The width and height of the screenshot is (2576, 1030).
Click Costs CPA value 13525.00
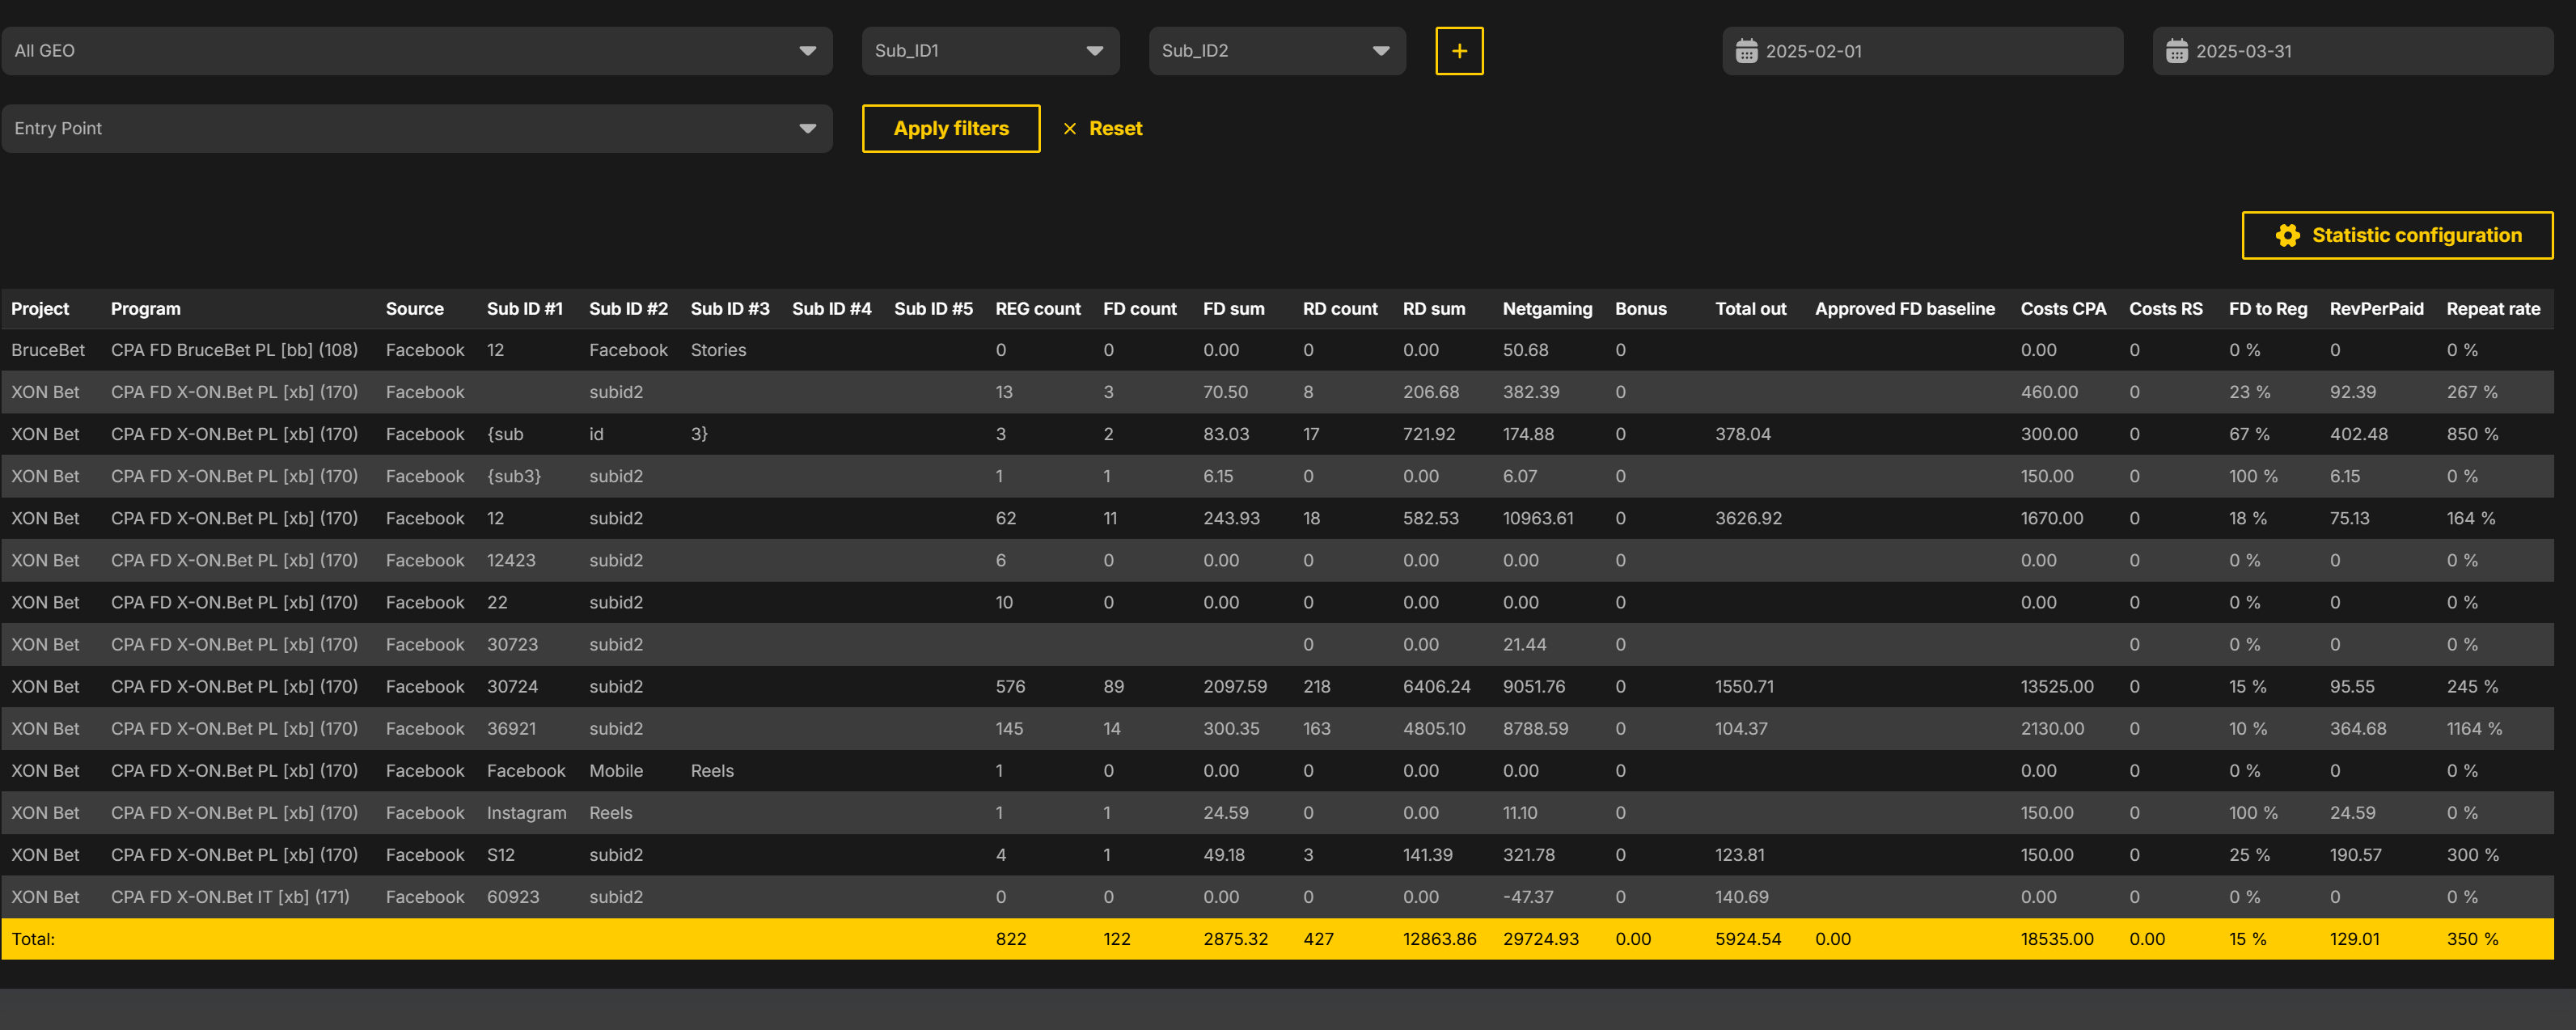[2057, 687]
